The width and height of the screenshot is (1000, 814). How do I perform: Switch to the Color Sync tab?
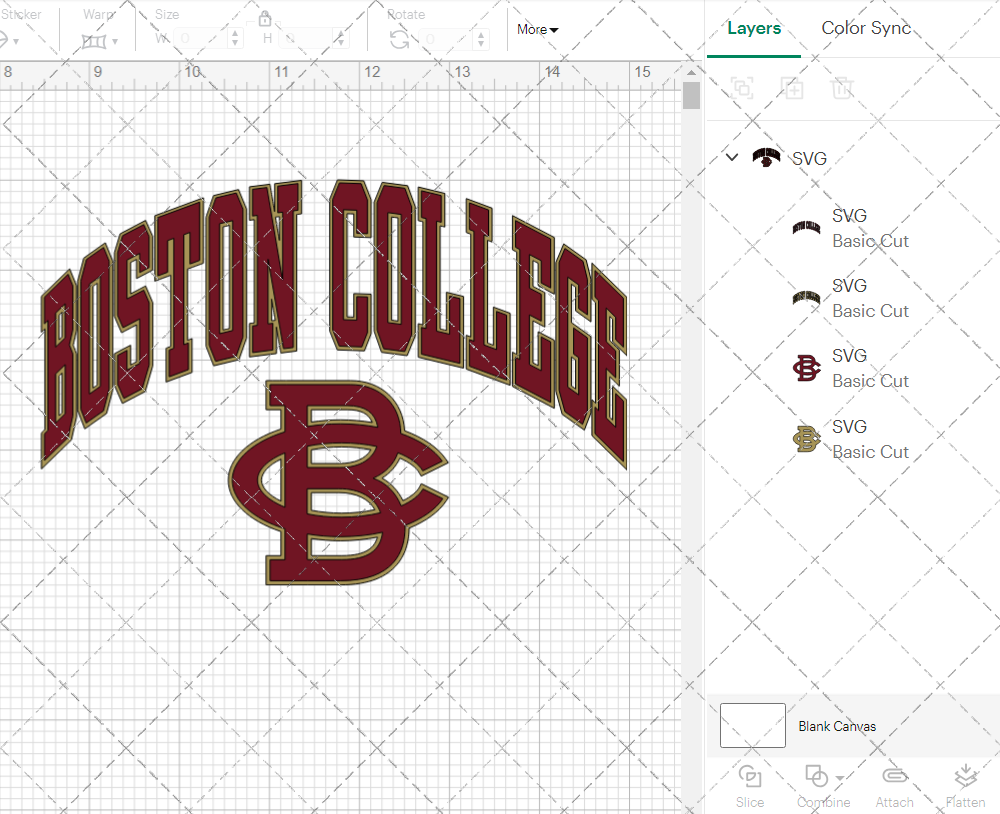point(866,28)
